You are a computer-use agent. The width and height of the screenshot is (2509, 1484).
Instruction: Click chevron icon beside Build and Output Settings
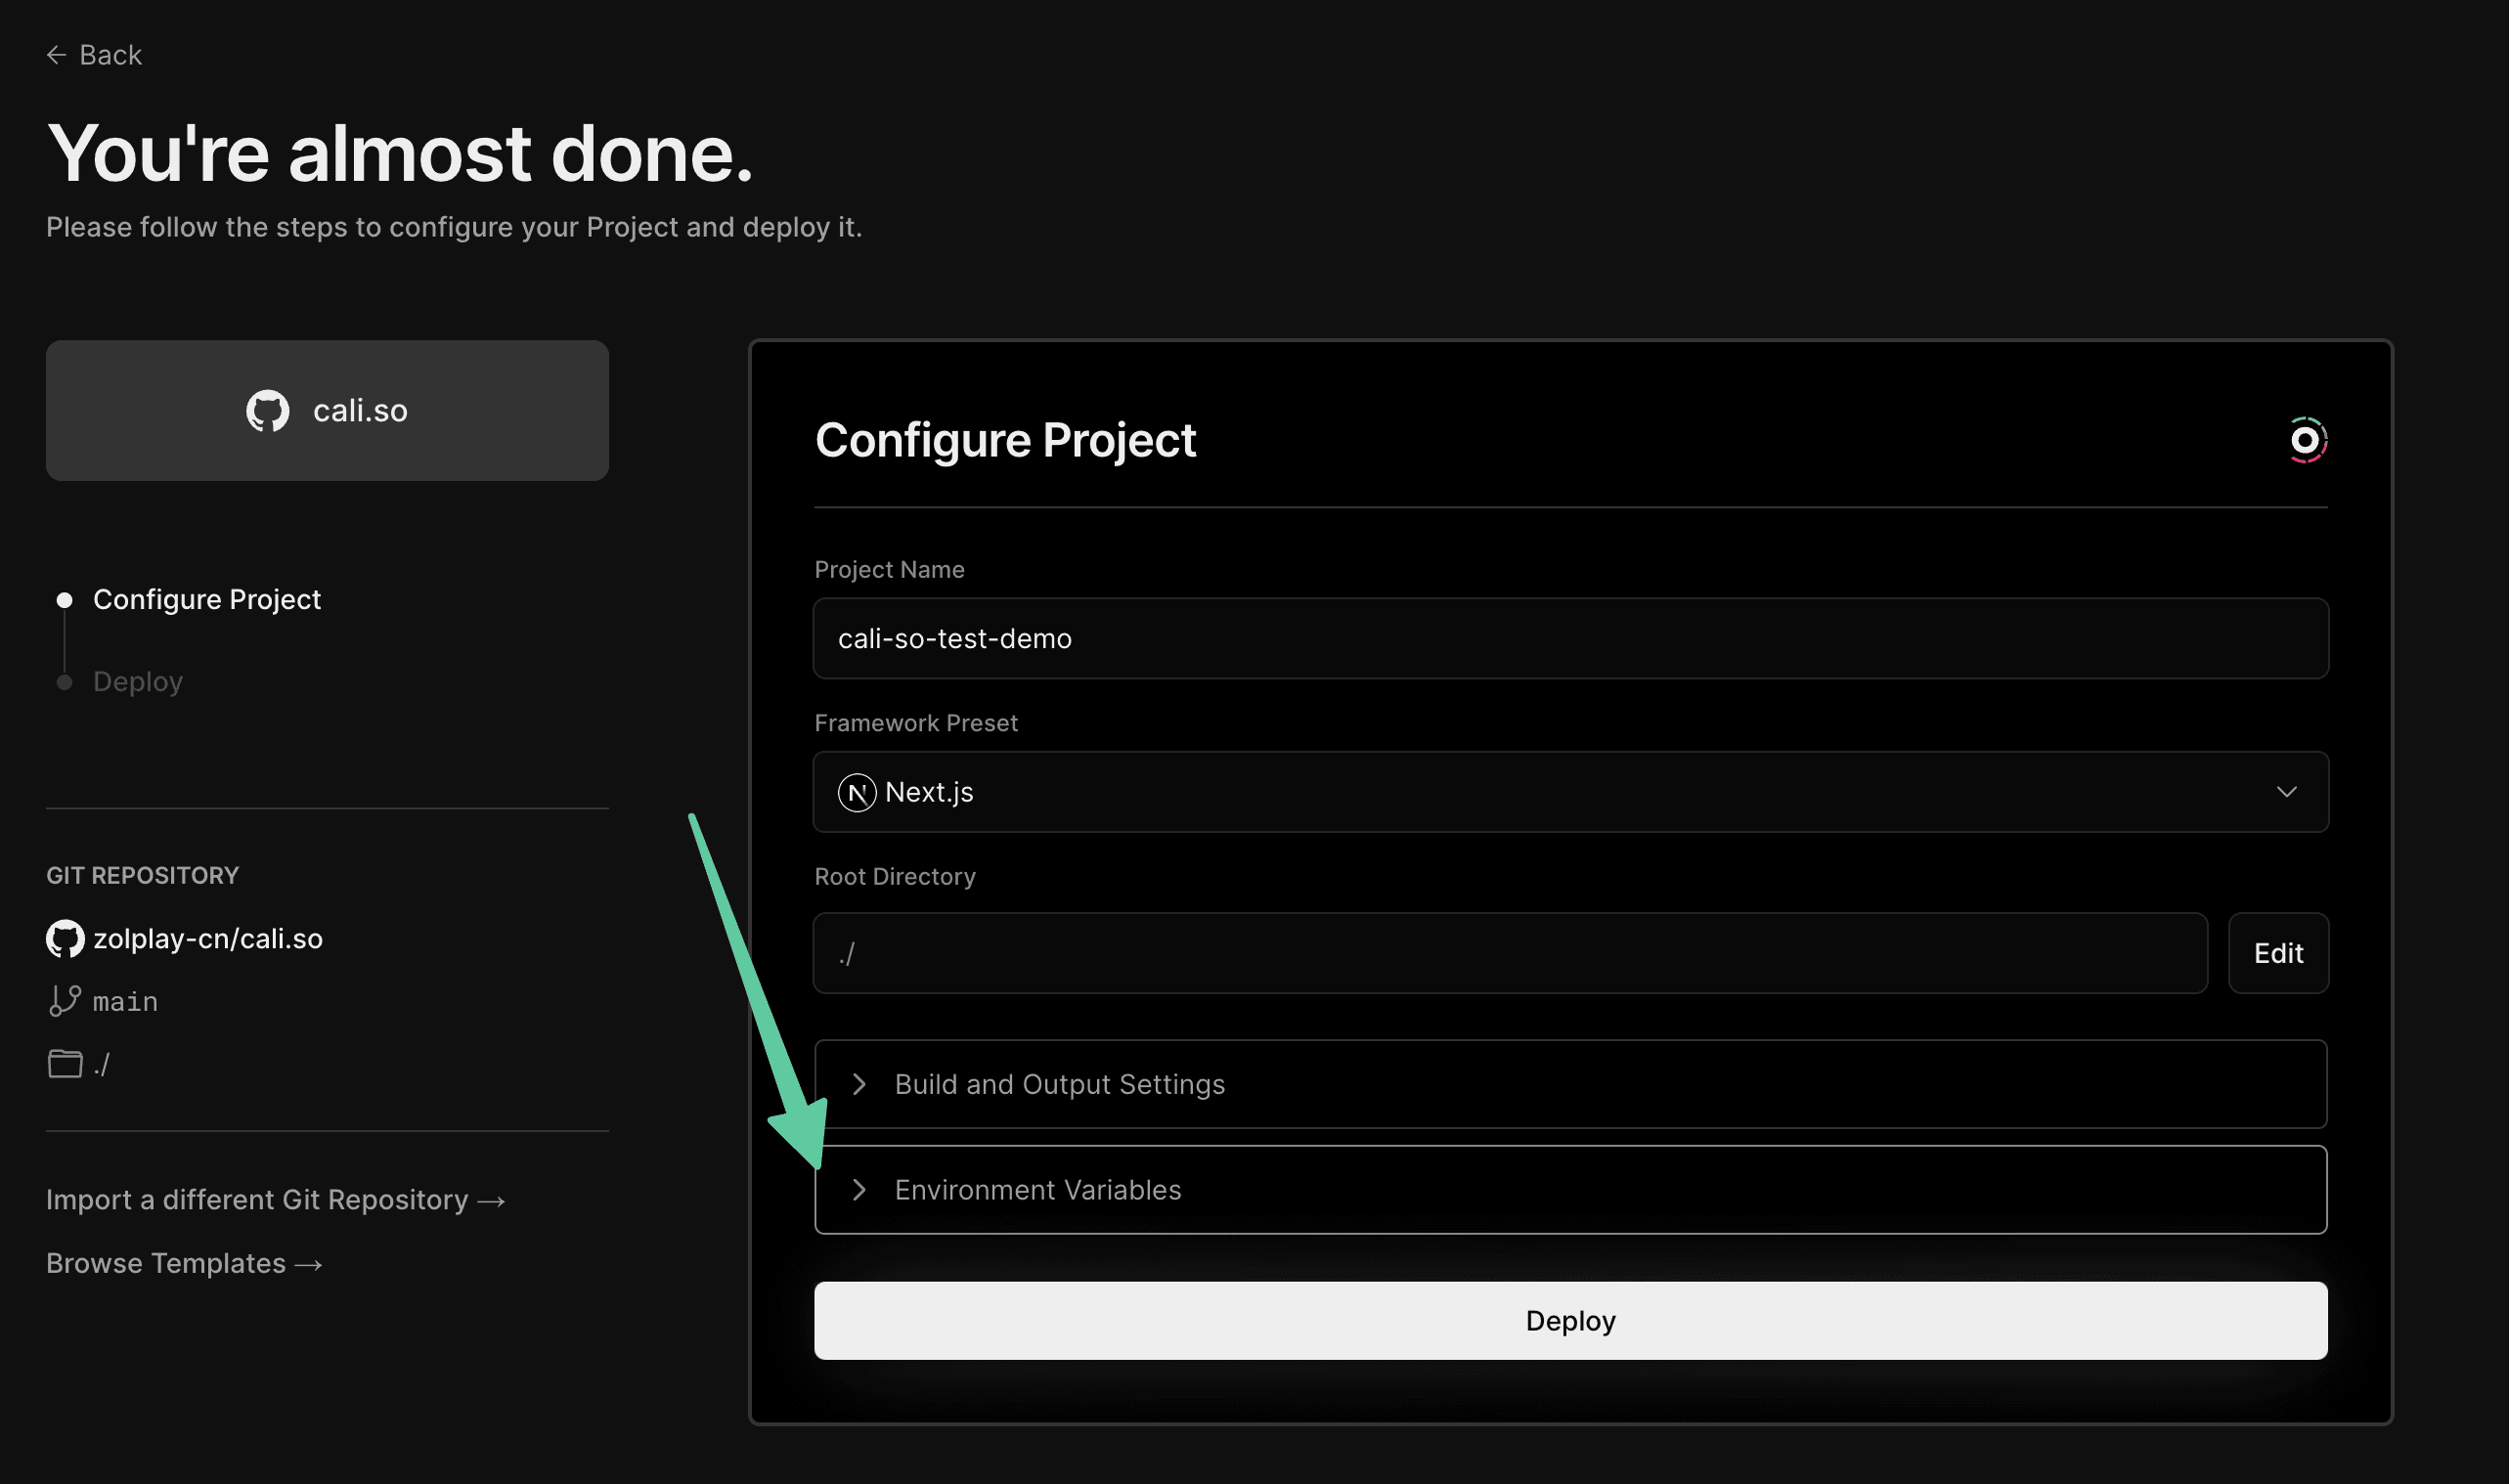(x=859, y=1085)
